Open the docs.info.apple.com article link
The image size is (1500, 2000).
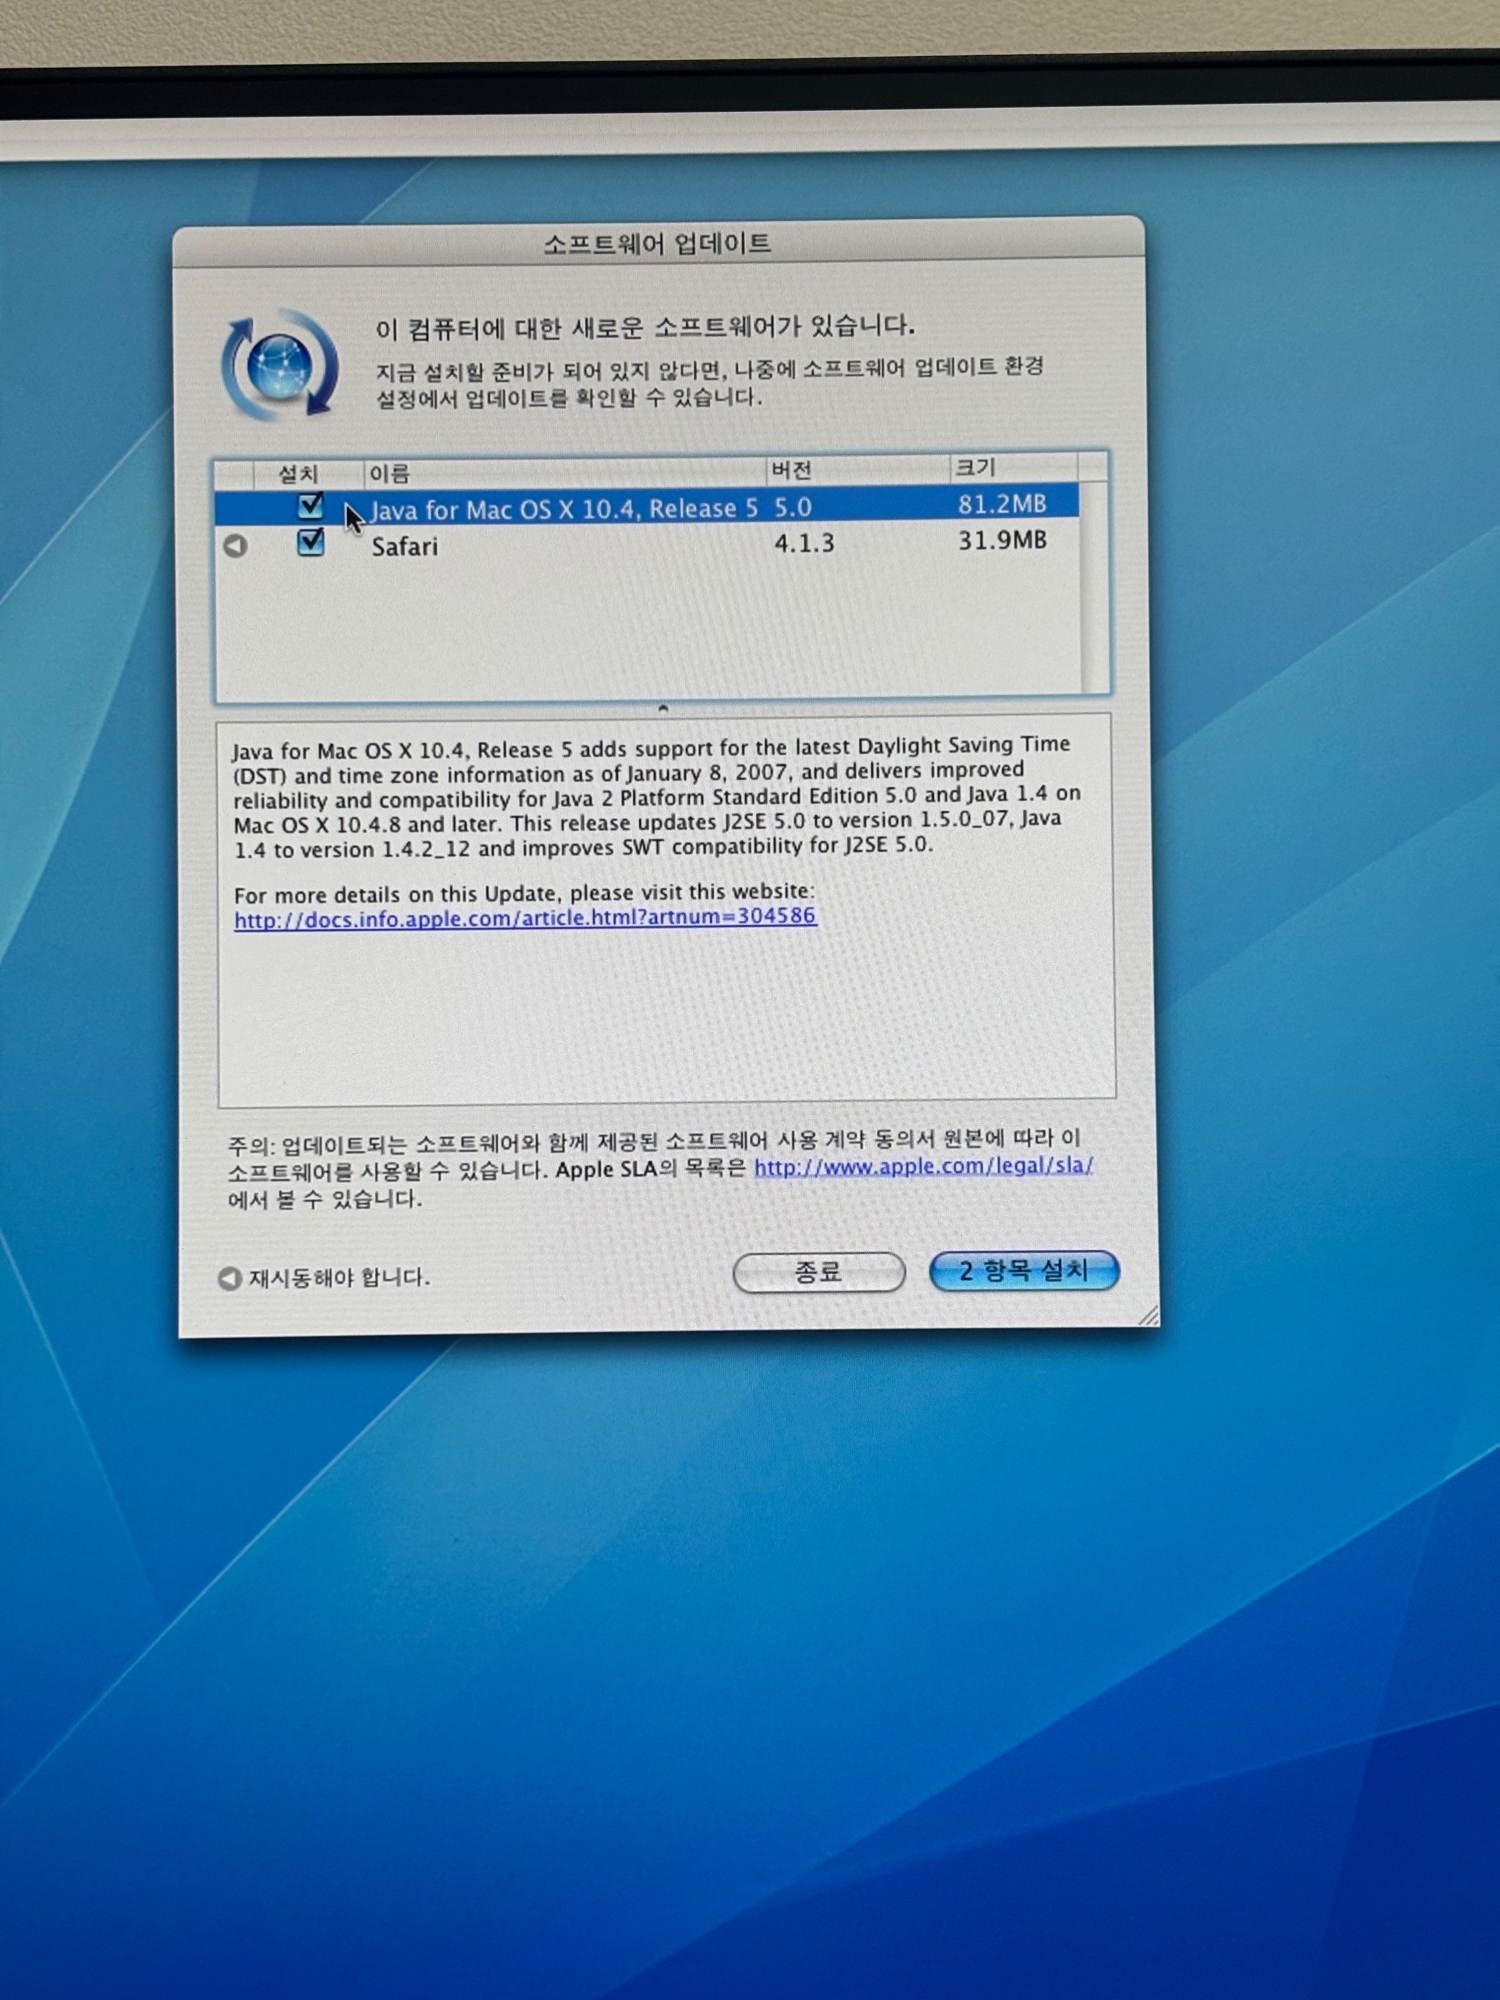525,918
